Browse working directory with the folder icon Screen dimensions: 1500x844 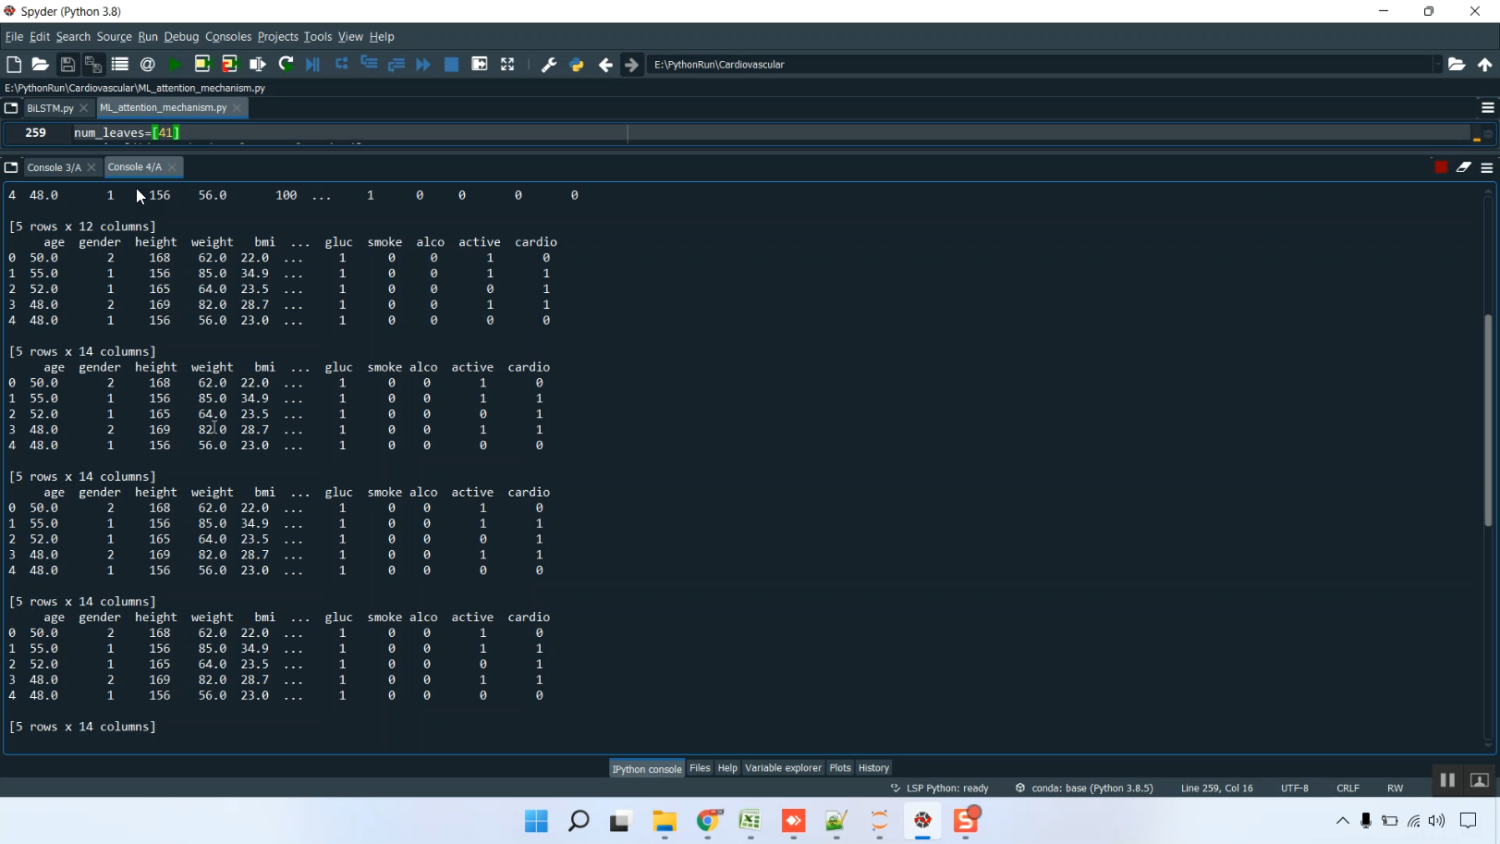(1457, 64)
